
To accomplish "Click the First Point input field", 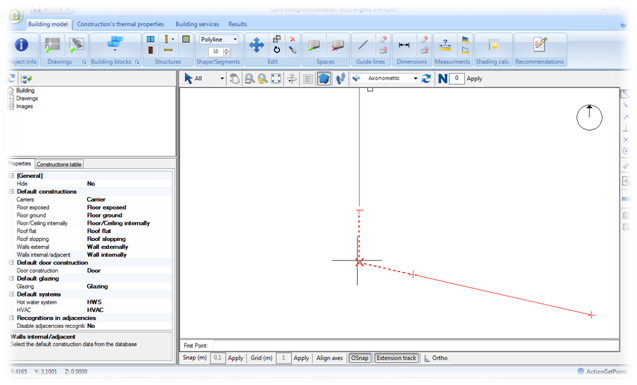I will 414,345.
